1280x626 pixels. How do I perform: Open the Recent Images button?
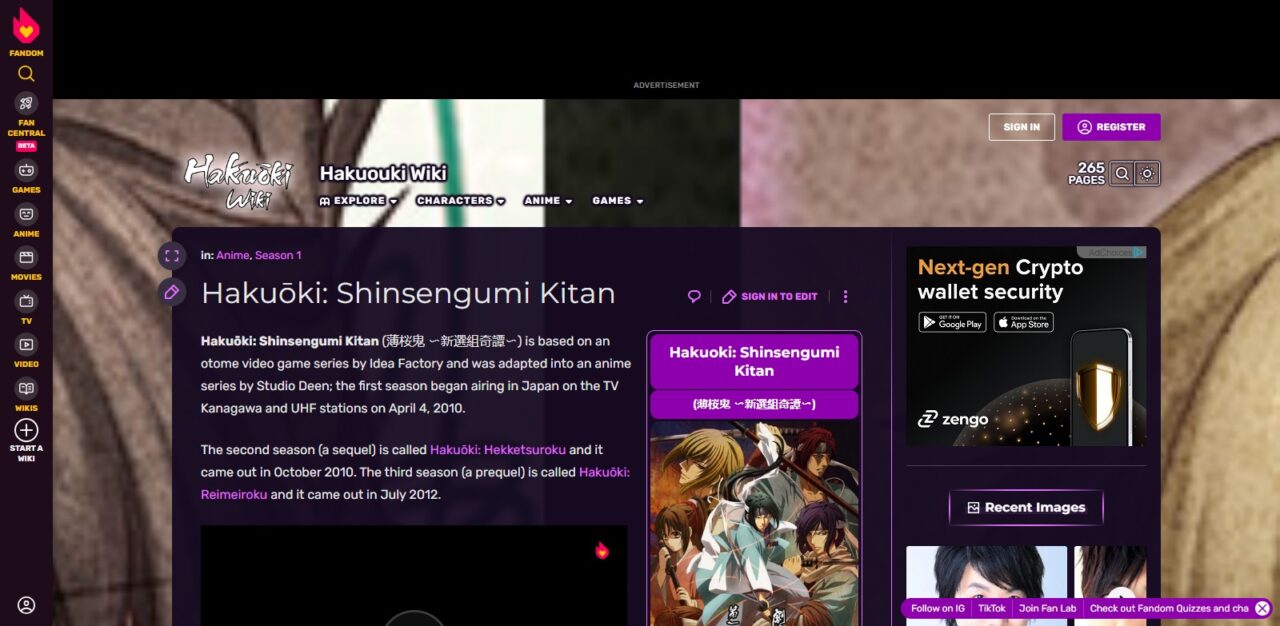1026,508
